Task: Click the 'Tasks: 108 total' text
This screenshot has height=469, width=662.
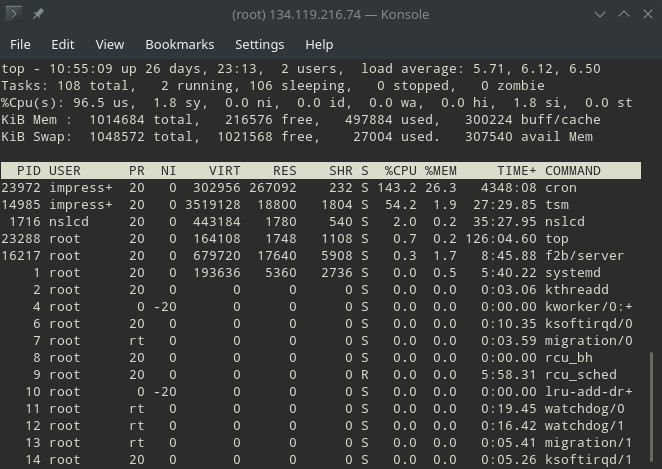Action: [x=65, y=86]
